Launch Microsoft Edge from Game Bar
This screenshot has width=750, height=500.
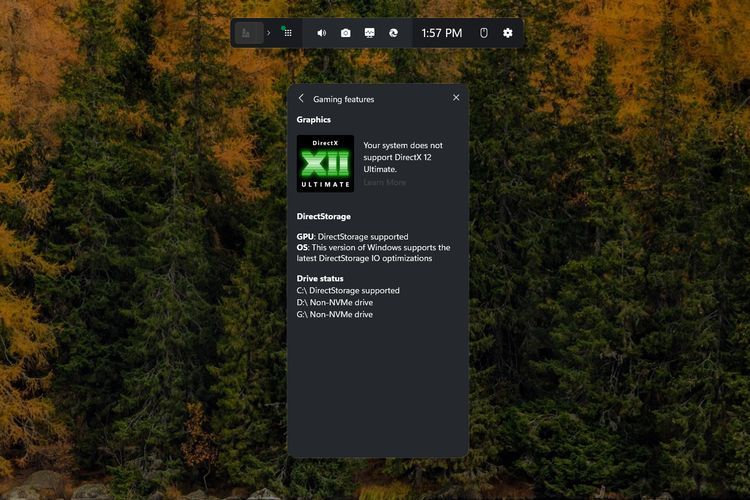pos(394,33)
